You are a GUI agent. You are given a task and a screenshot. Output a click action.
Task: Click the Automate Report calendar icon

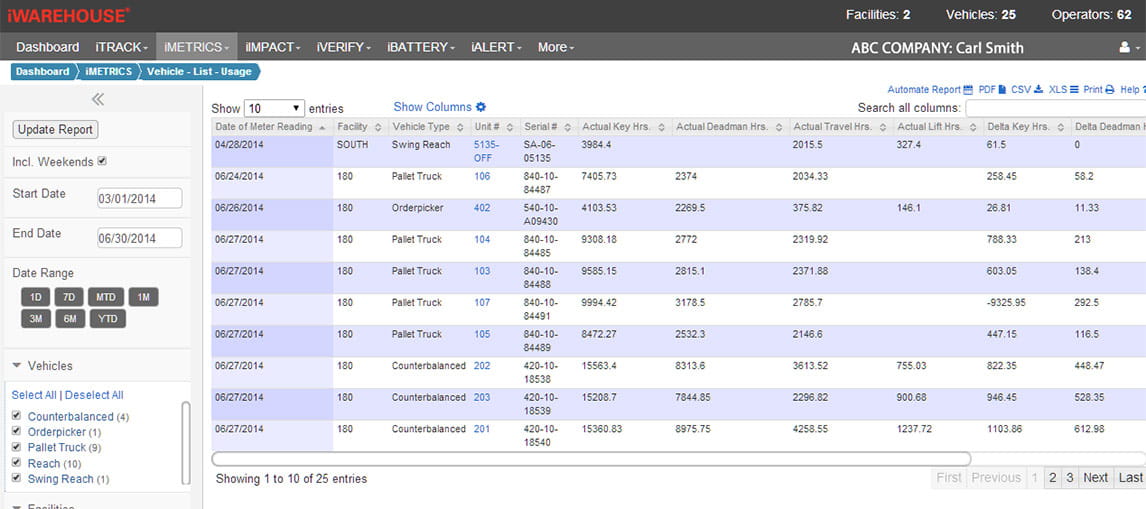coord(967,90)
